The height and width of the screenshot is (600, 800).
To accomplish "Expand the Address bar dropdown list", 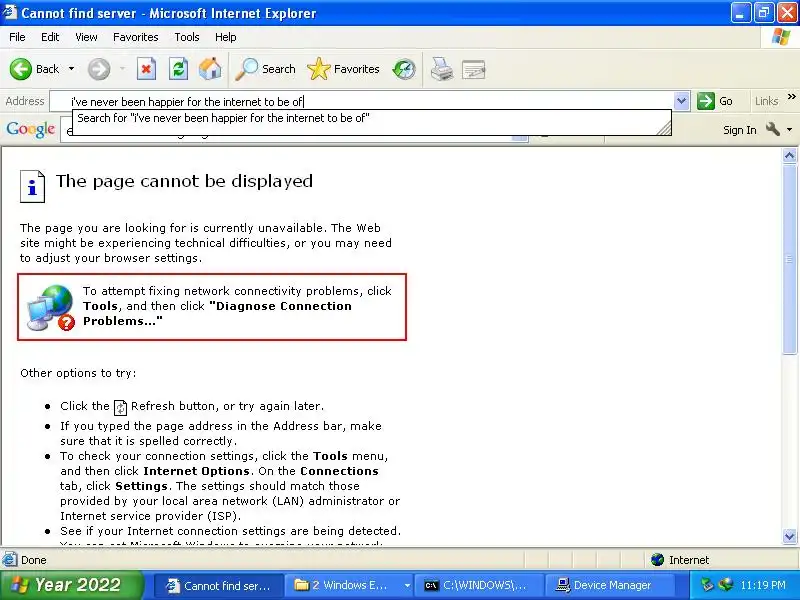I will (x=682, y=102).
